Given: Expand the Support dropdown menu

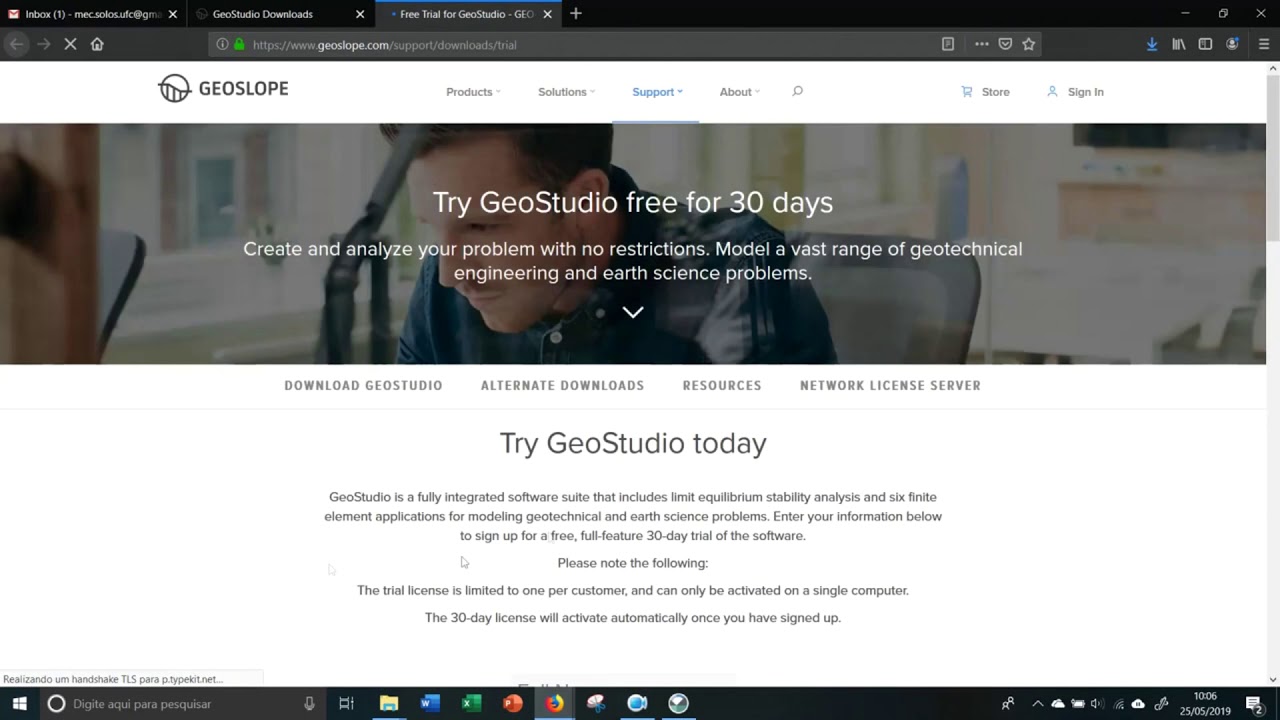Looking at the screenshot, I should click(657, 92).
